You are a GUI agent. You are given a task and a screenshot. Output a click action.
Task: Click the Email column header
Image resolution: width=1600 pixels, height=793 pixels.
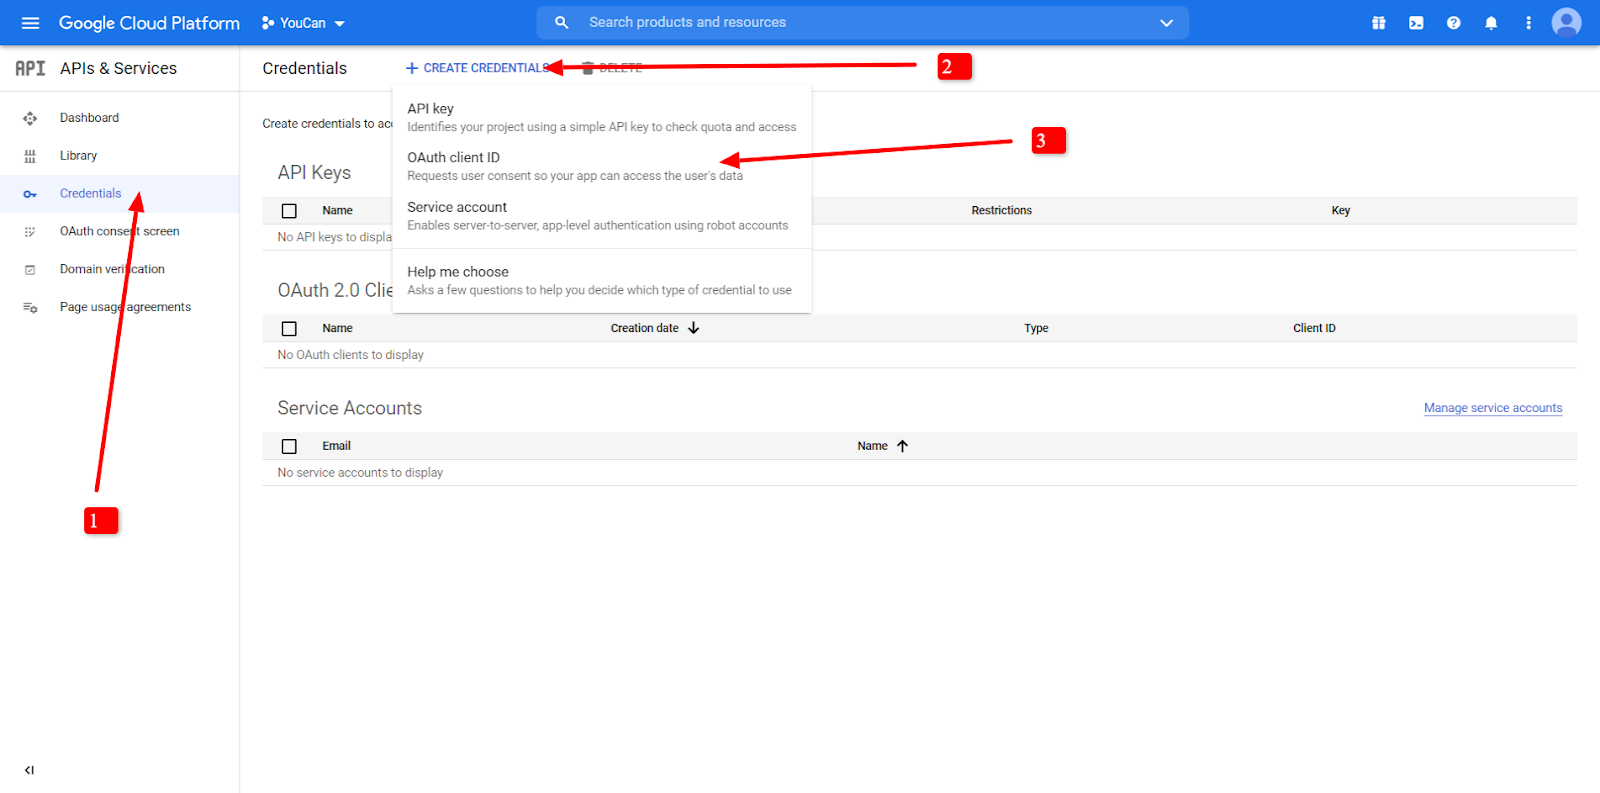click(336, 446)
